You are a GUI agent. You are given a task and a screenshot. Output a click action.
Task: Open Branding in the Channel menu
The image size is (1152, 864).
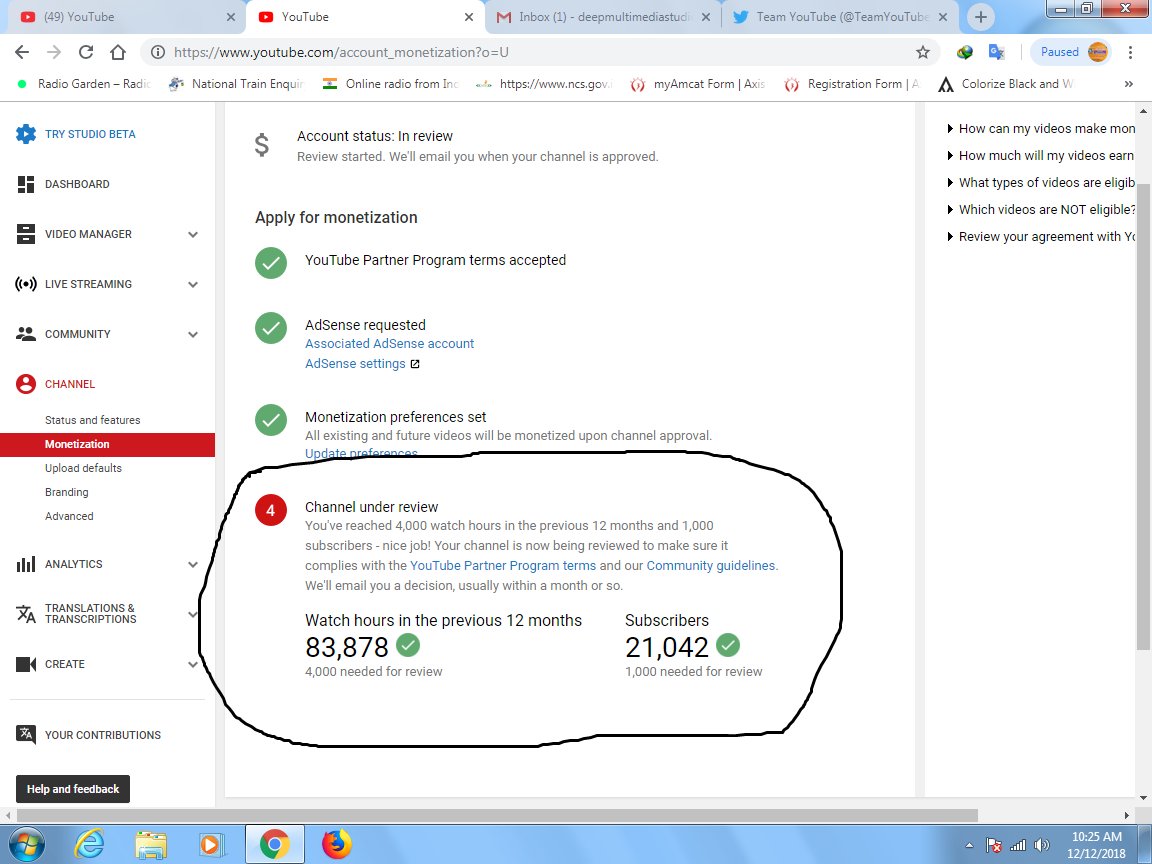pyautogui.click(x=66, y=492)
